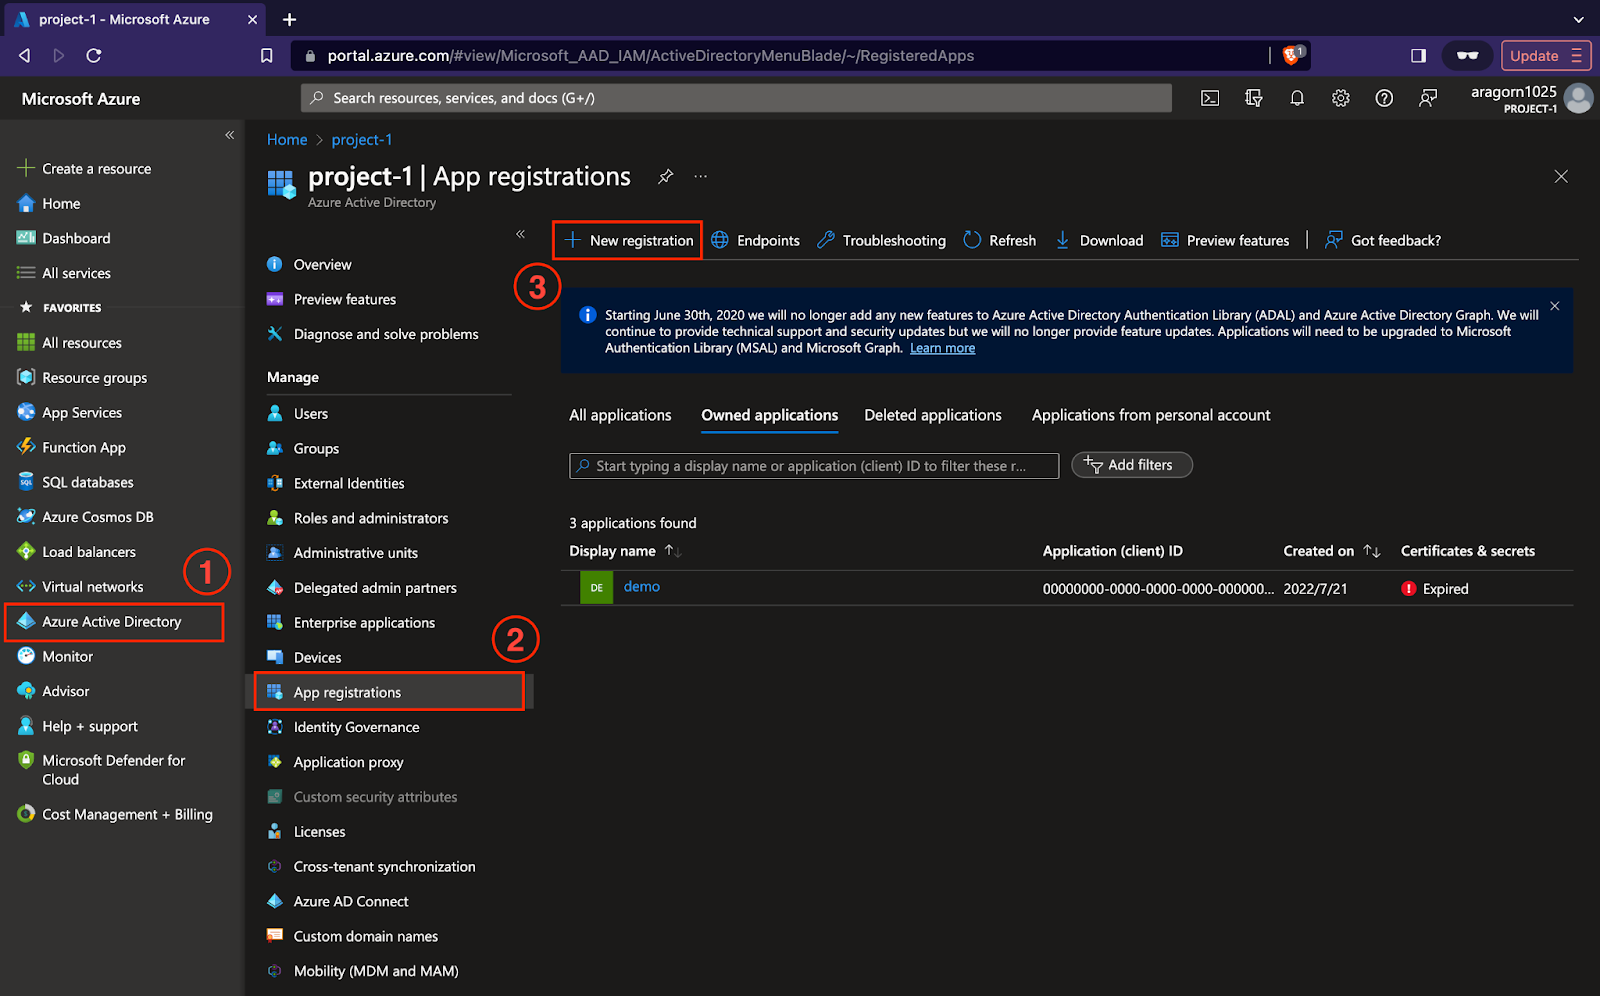Open the aragorn1025 account avatar
The image size is (1600, 996).
point(1579,98)
